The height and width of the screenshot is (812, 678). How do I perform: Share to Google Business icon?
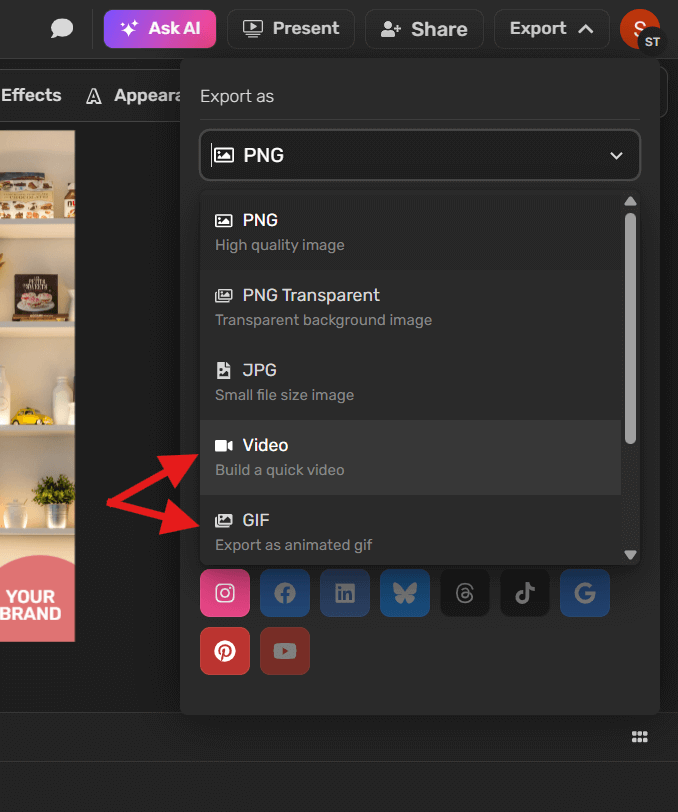point(585,592)
